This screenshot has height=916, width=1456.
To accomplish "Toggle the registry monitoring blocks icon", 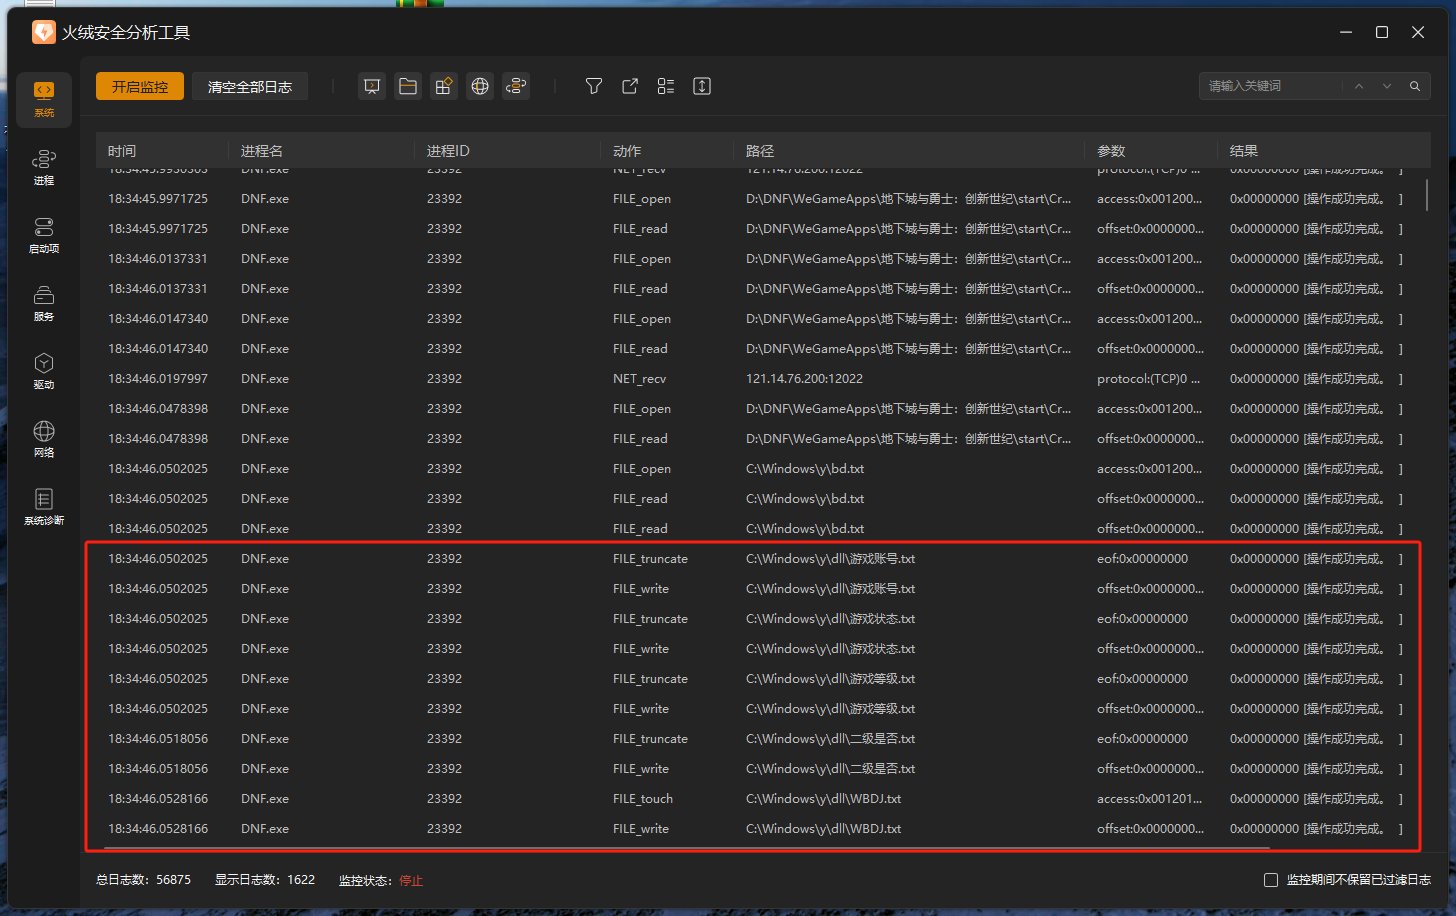I will (x=444, y=86).
